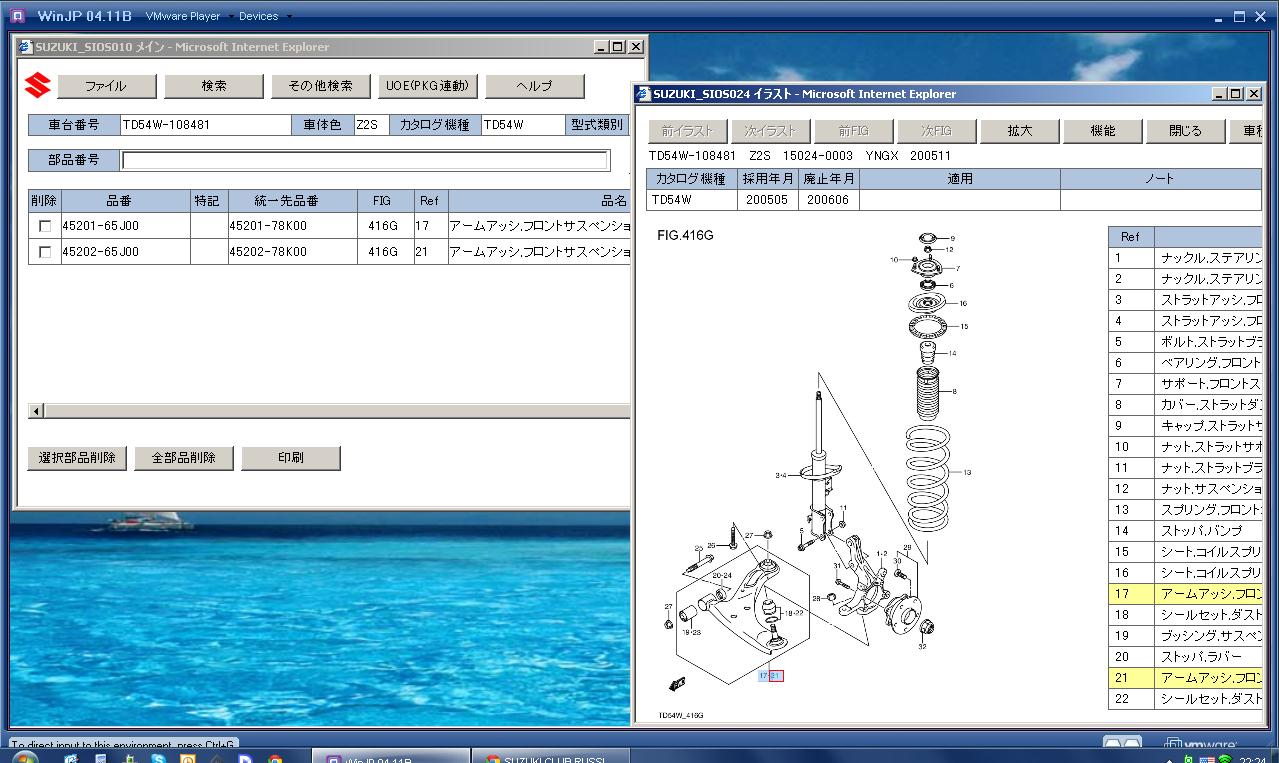Image resolution: width=1279 pixels, height=763 pixels.
Task: Click the 削除 column header
Action: 45,201
